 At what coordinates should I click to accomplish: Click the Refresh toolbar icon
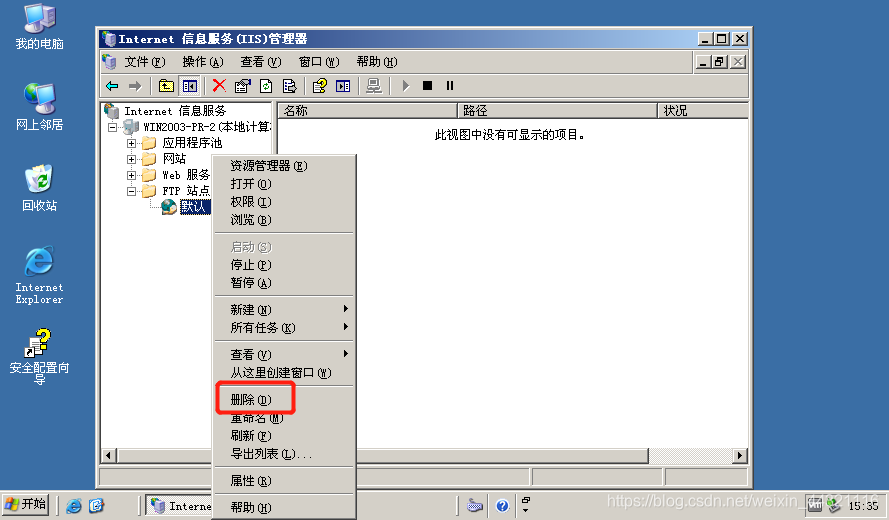pos(266,86)
